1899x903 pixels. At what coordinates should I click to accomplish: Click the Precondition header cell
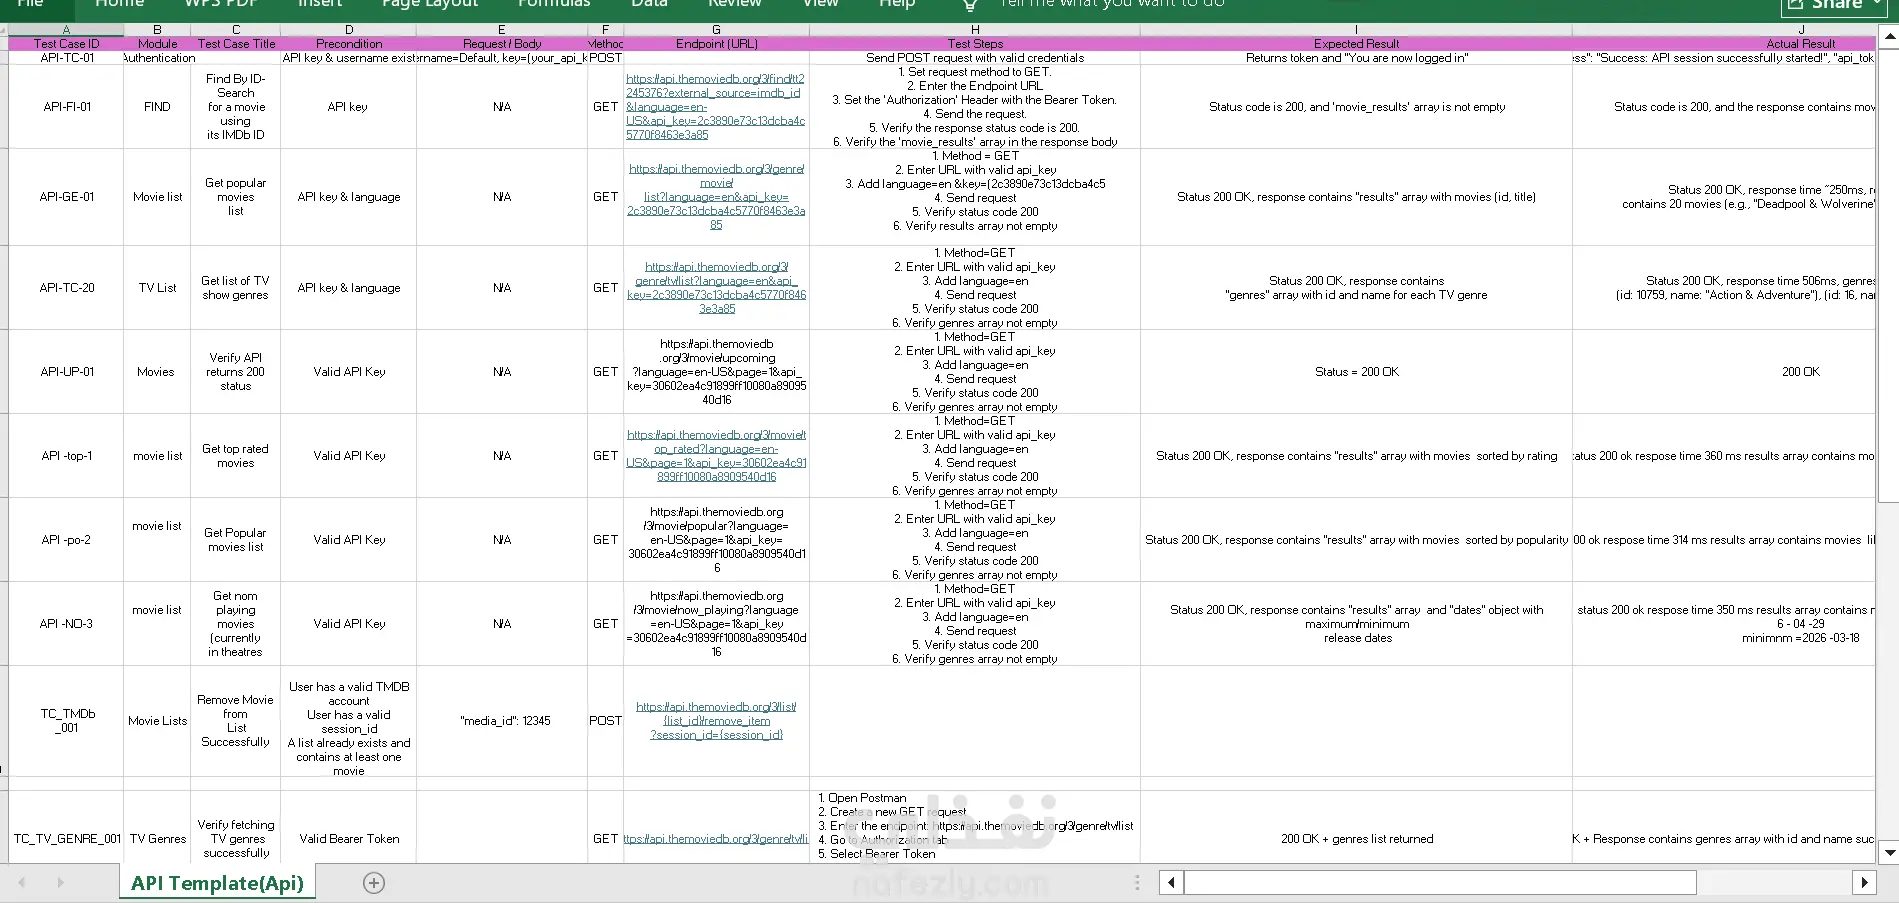point(349,44)
